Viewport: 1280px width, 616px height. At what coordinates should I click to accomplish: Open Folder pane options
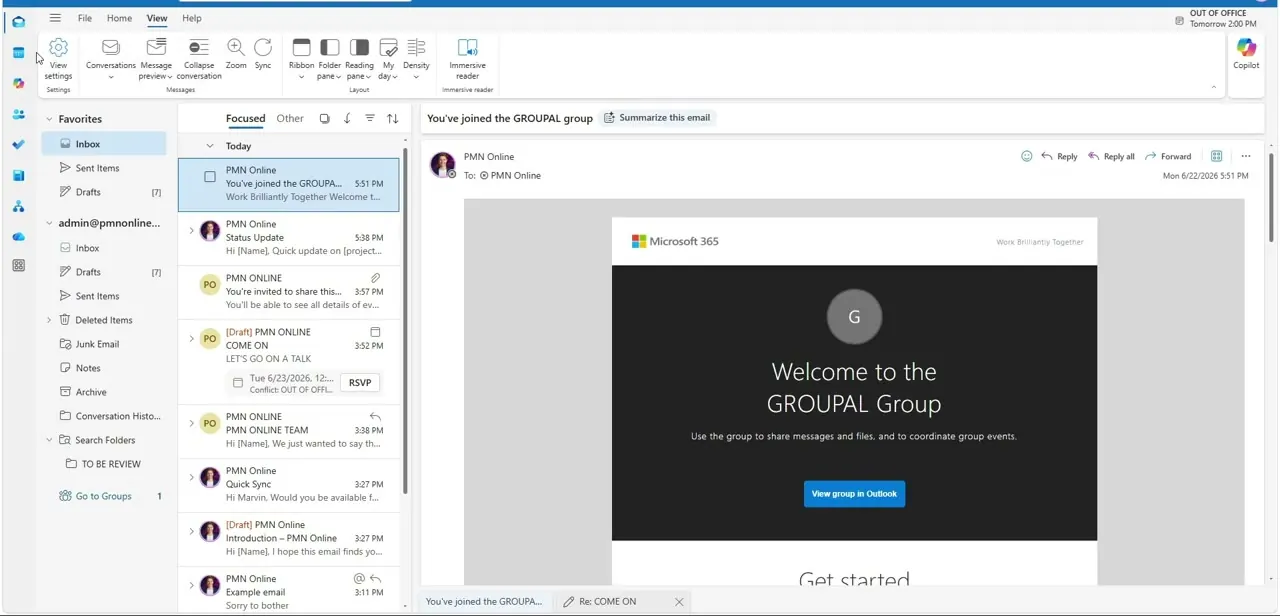click(x=329, y=59)
